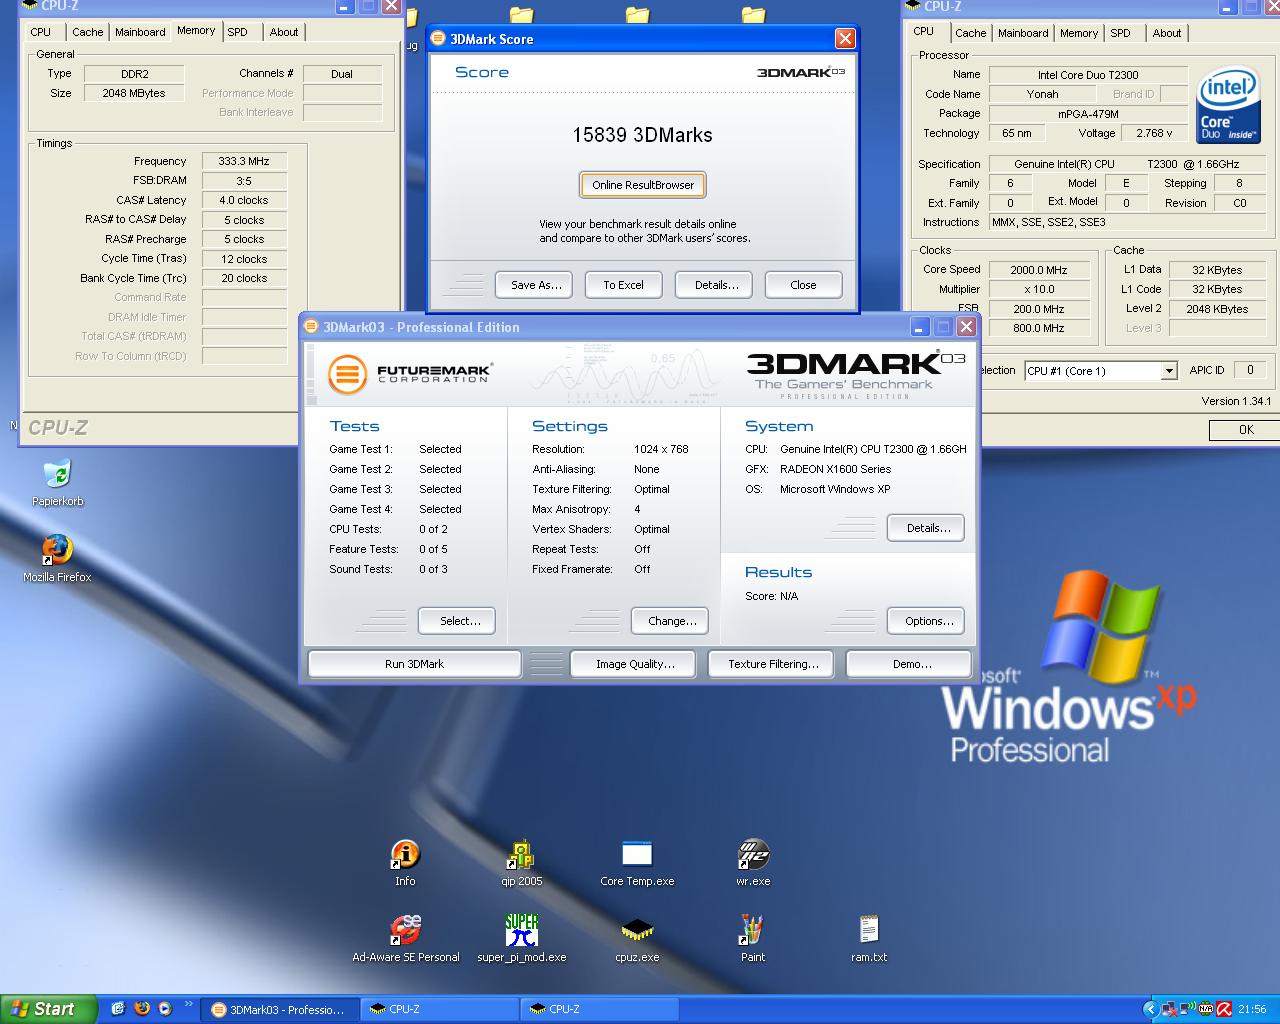
Task: Click Details under System in 3DMark03
Action: pos(928,528)
